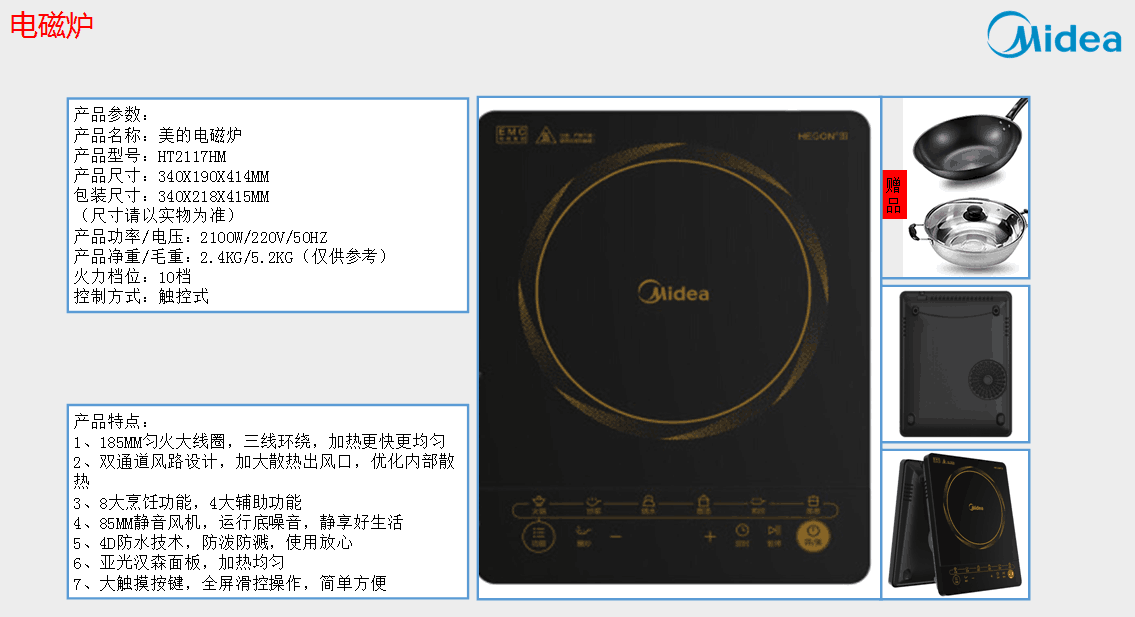Click the minus power-level button
Viewport: 1135px width, 617px height.
click(x=616, y=537)
